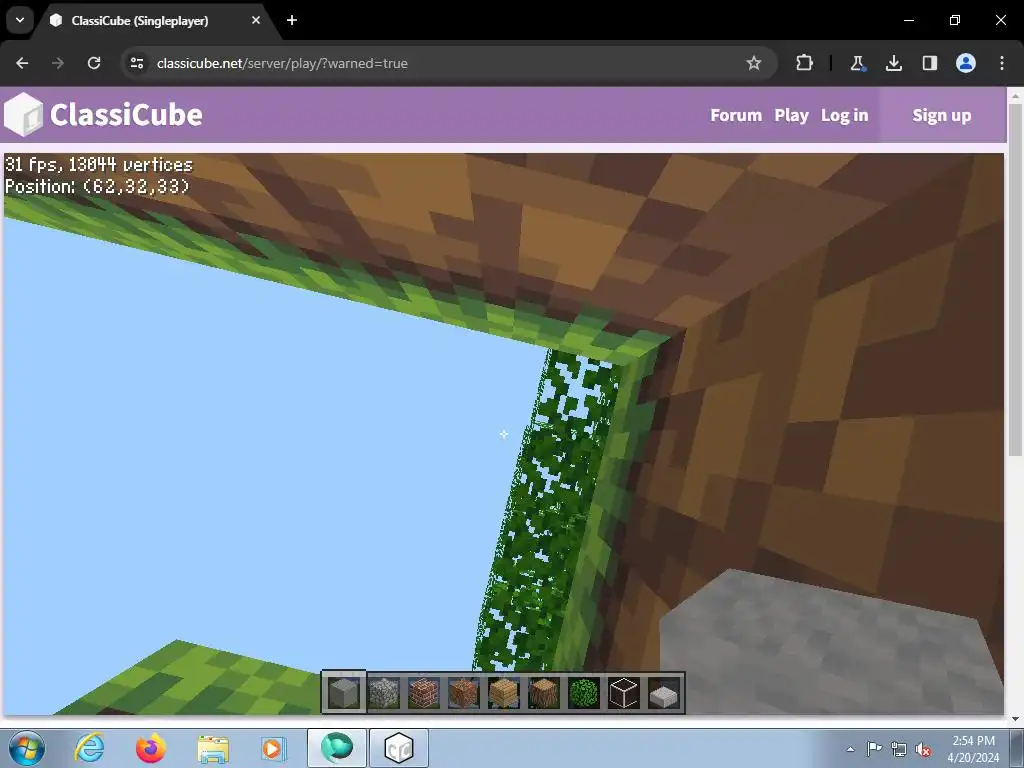The width and height of the screenshot is (1024, 768).
Task: Select the wooden planks block in the hotbar
Action: pos(504,693)
